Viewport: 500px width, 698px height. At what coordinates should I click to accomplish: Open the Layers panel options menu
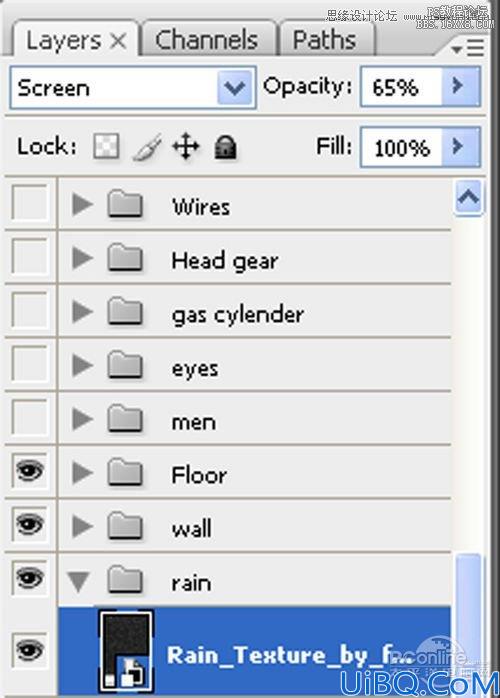tap(468, 47)
